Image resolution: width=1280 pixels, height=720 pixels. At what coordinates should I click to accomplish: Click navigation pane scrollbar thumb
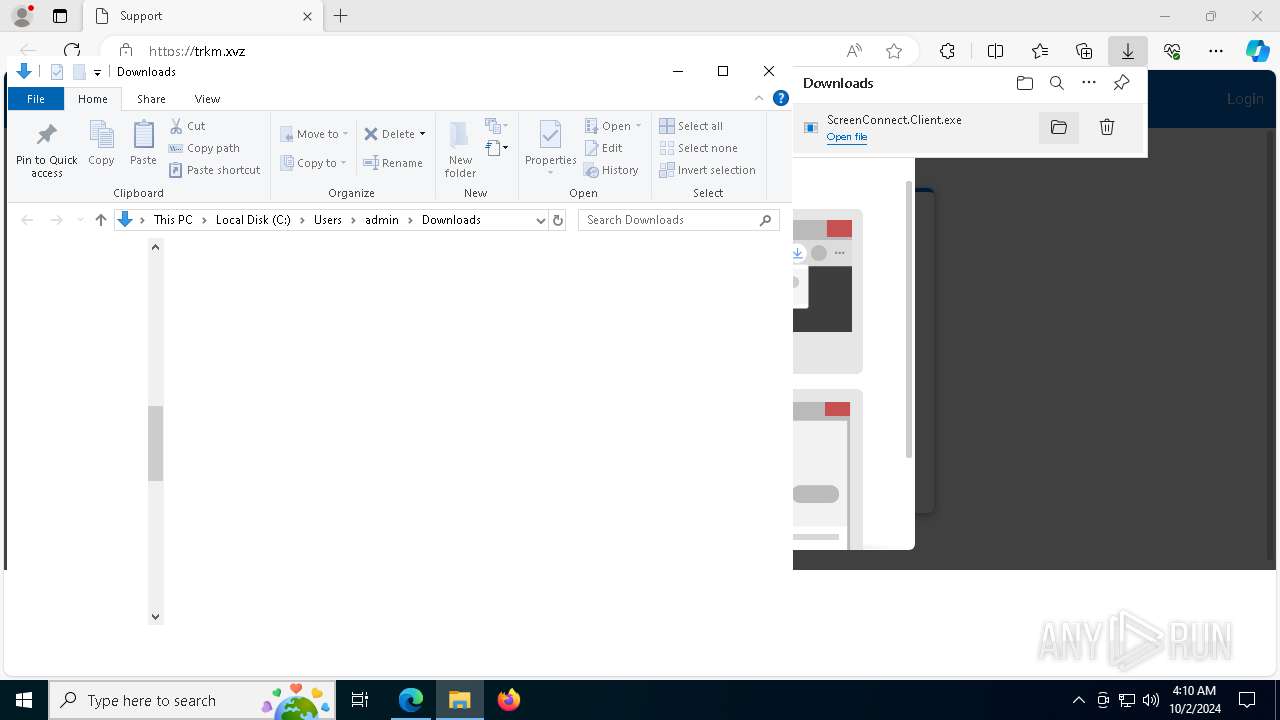click(x=155, y=444)
